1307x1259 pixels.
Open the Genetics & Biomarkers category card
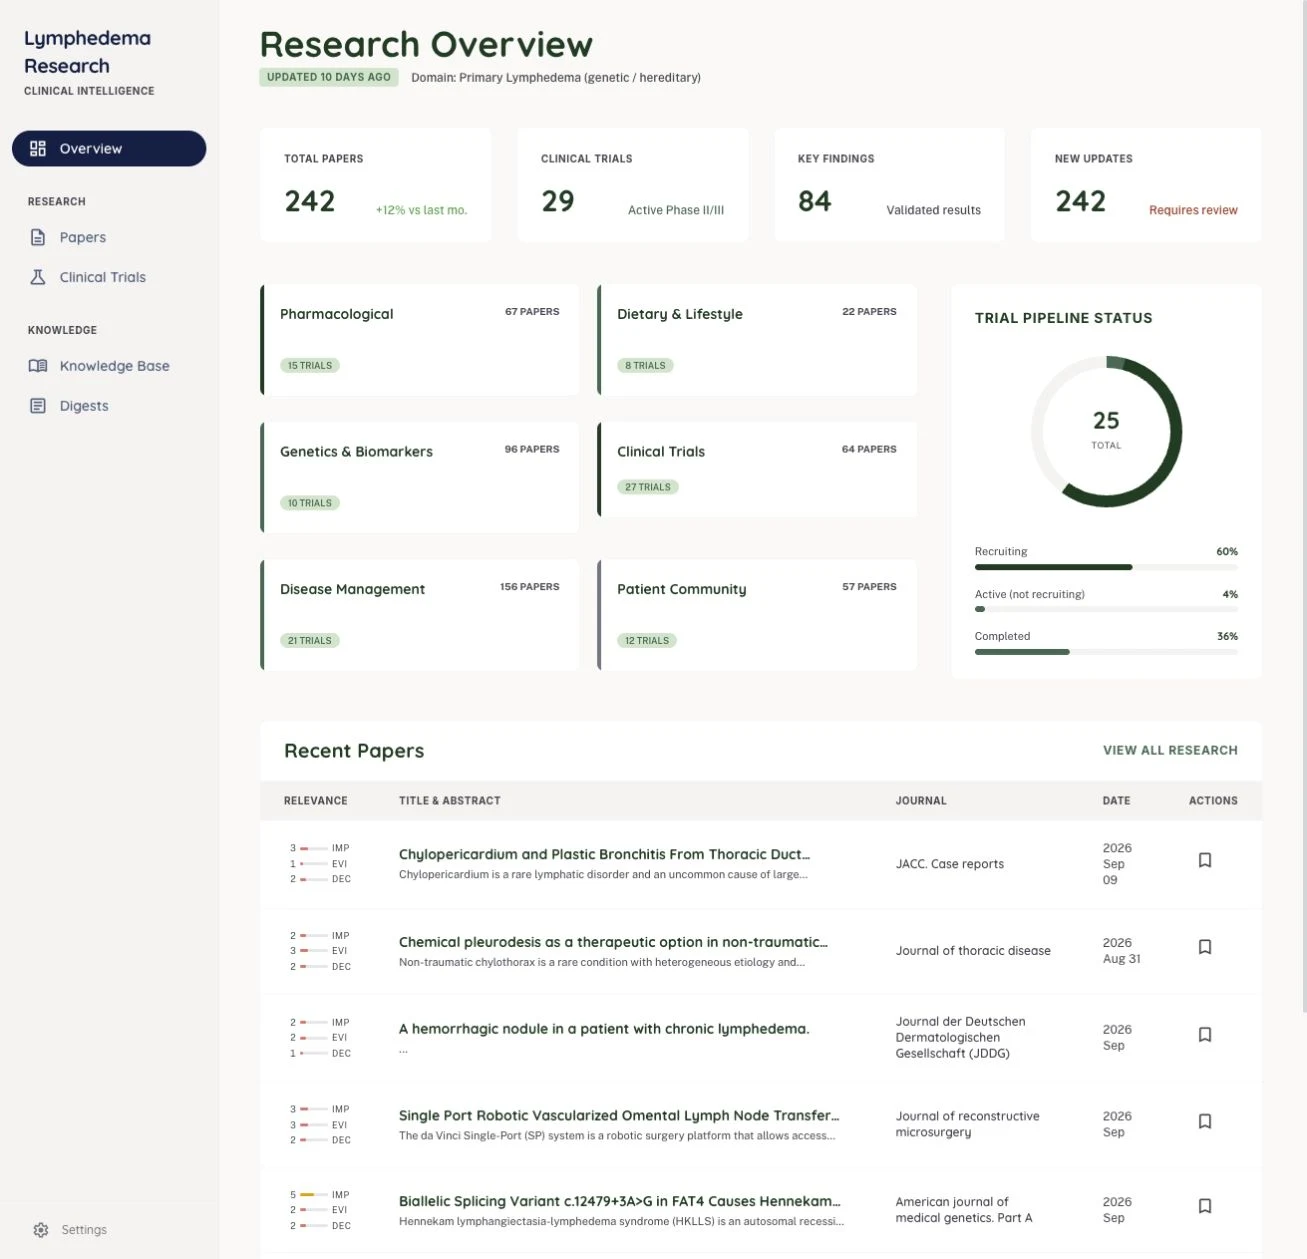pyautogui.click(x=420, y=477)
